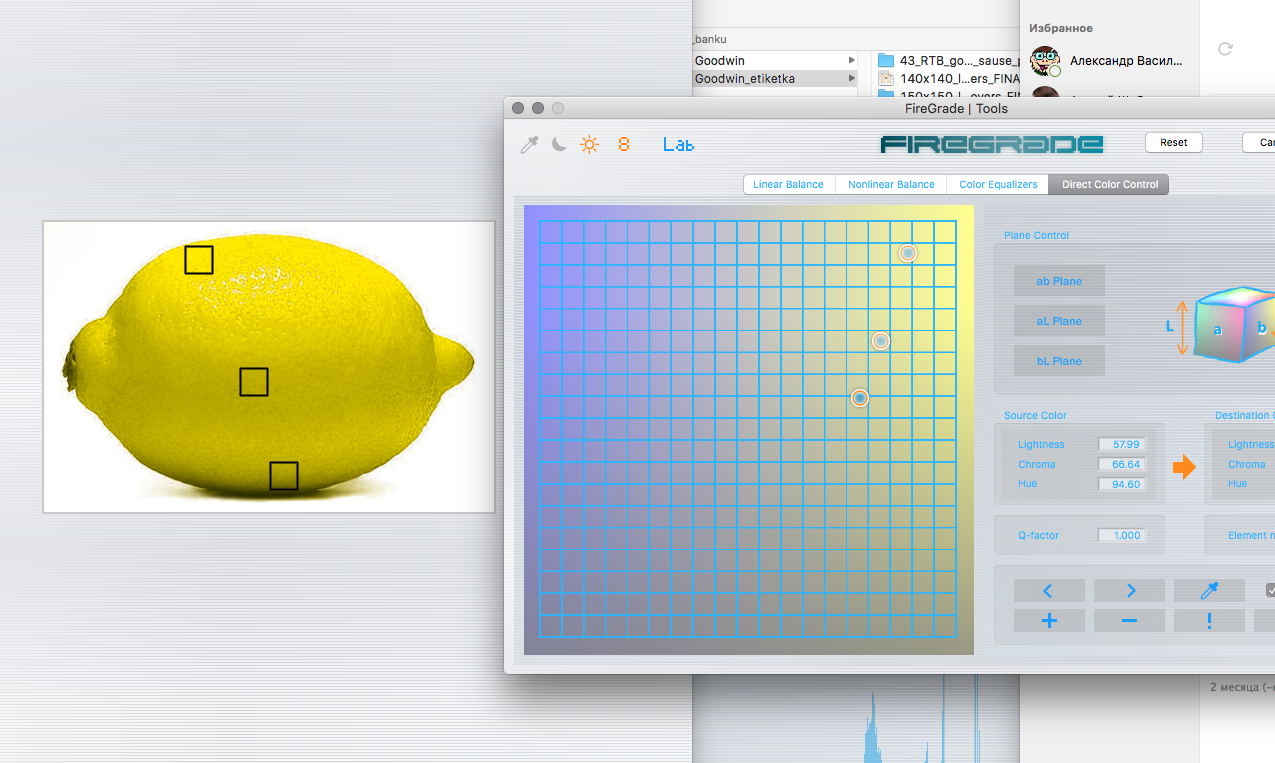
Task: Click the Lab color mode label
Action: click(678, 145)
